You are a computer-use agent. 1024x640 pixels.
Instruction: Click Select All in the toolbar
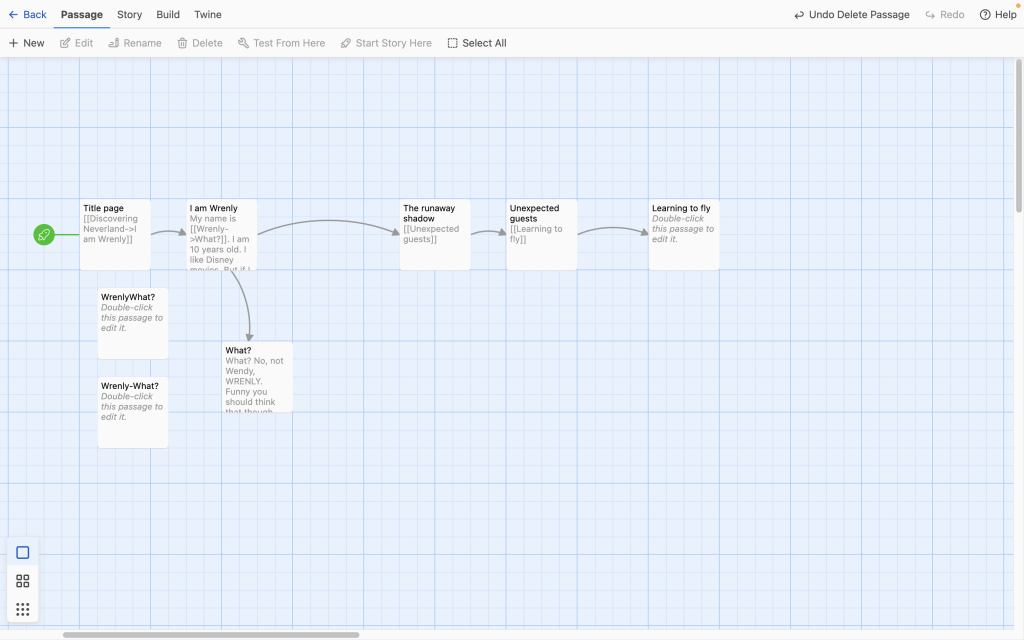(x=476, y=43)
